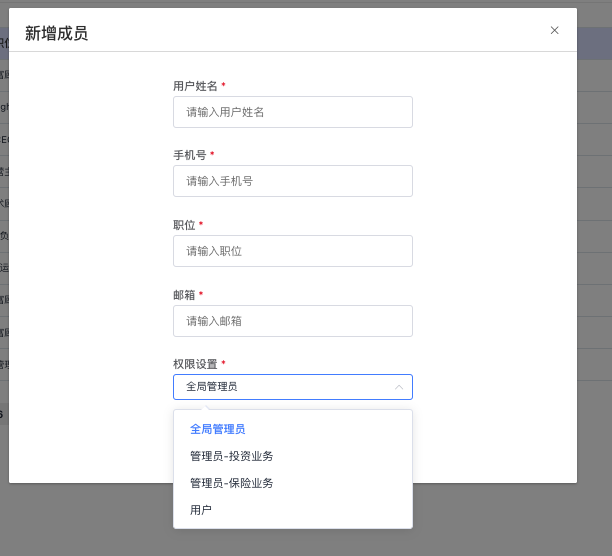
Task: Choose the 用户 role option
Action: click(201, 510)
